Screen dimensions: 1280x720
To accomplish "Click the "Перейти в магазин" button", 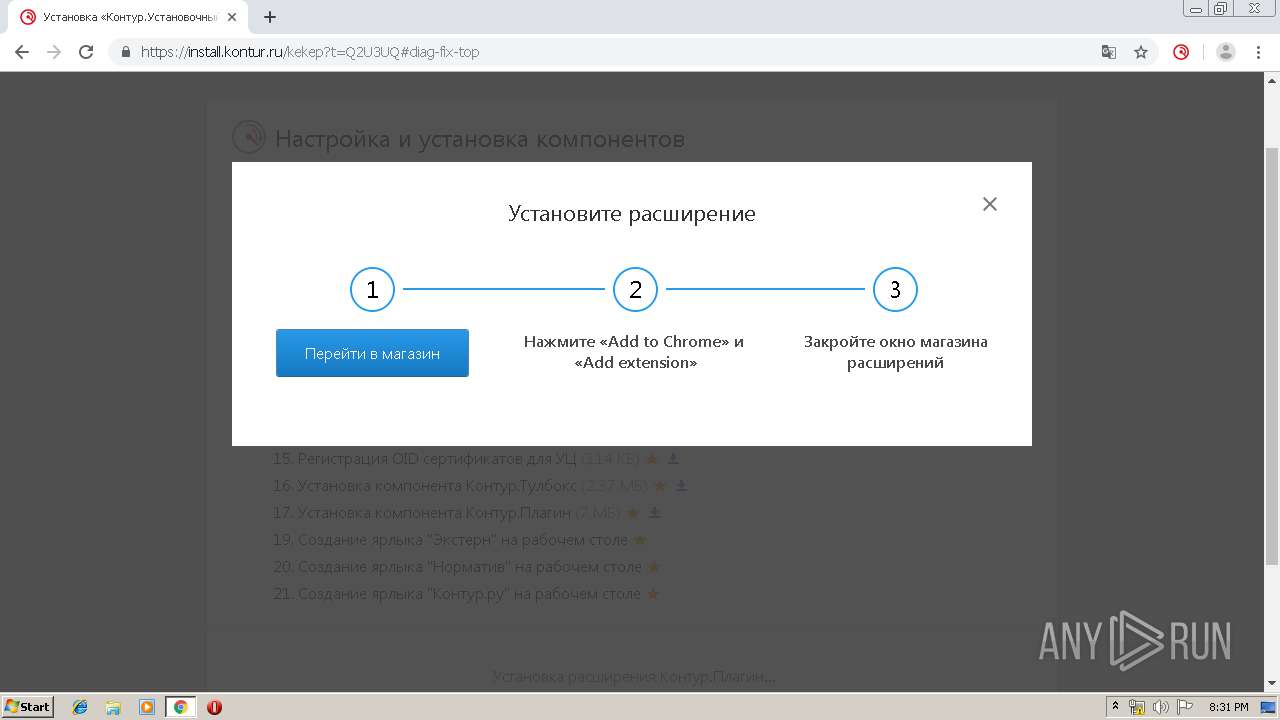I will (x=372, y=353).
